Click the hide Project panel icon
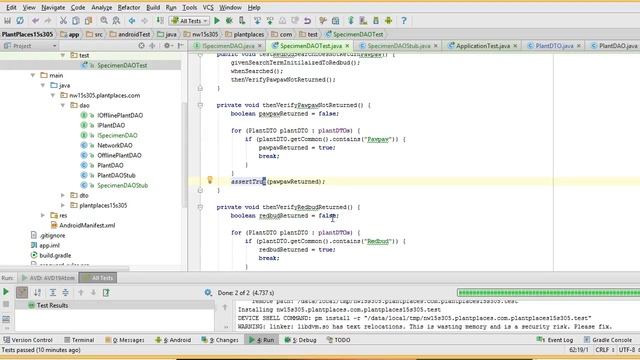This screenshot has width=640, height=360. pyautogui.click(x=180, y=46)
